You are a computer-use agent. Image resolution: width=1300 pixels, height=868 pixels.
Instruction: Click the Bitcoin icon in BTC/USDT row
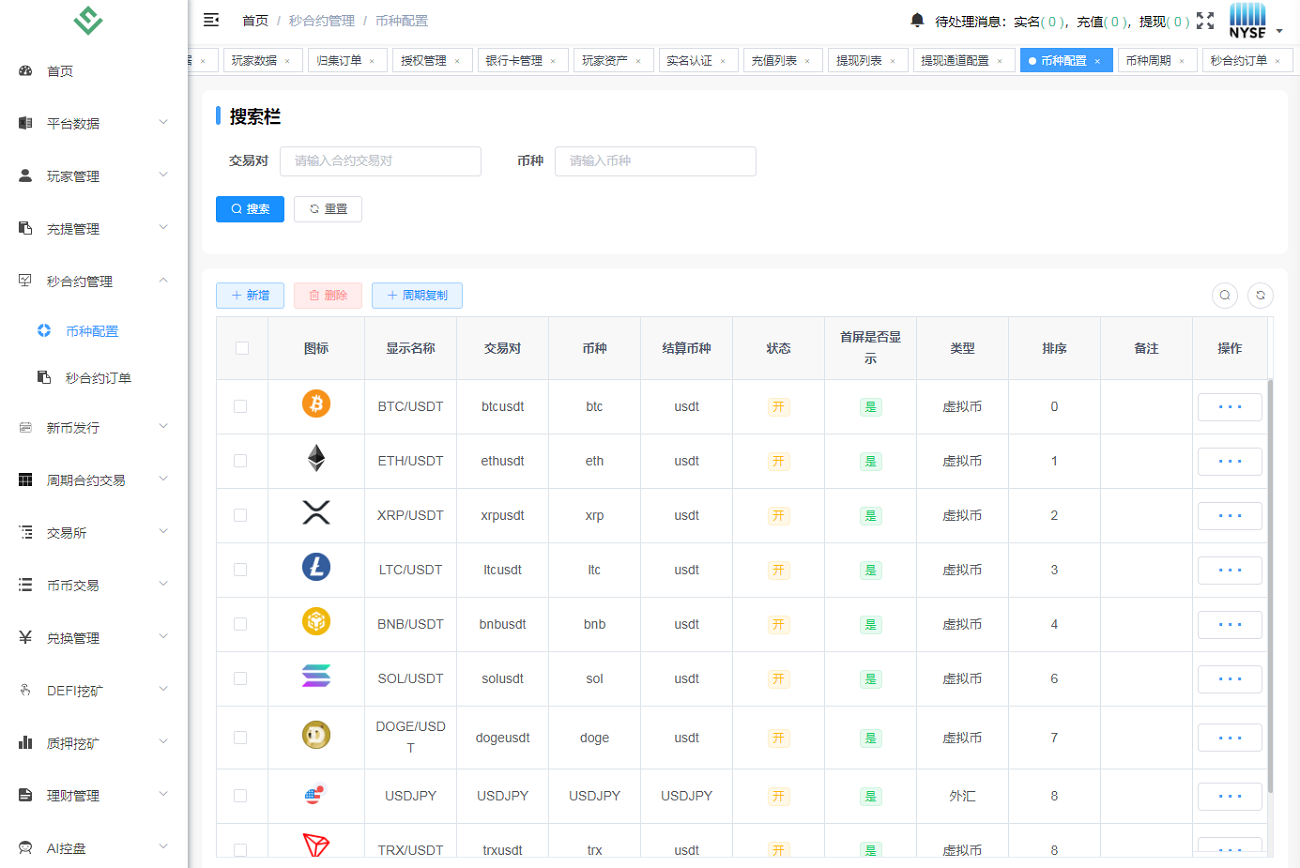[x=316, y=404]
